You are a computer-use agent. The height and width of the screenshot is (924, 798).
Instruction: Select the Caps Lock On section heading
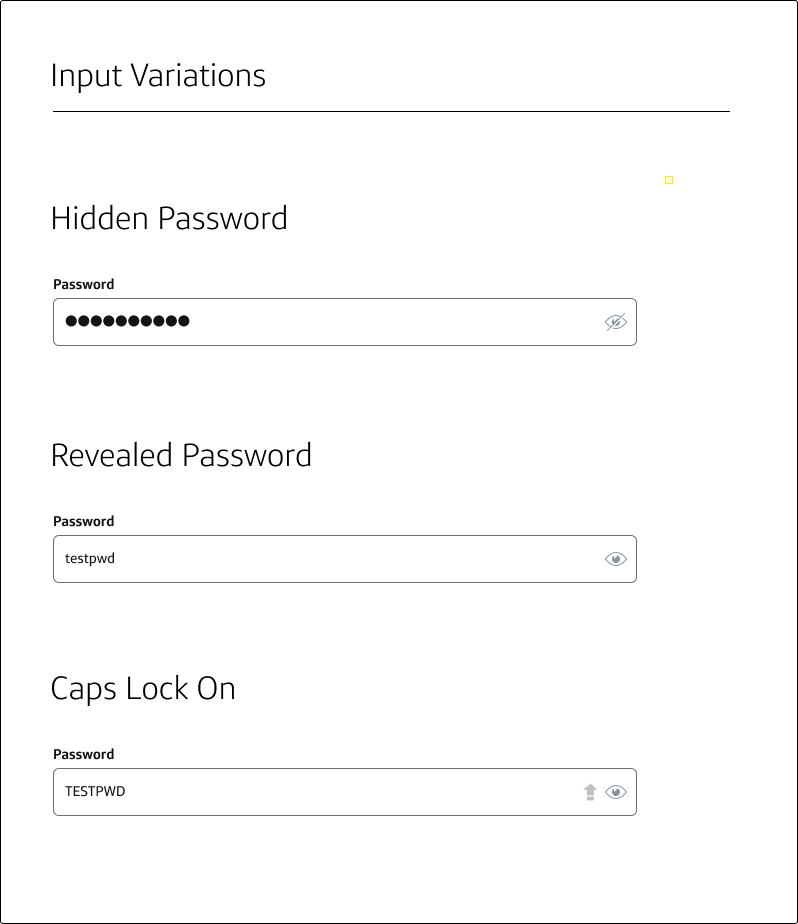(x=143, y=689)
